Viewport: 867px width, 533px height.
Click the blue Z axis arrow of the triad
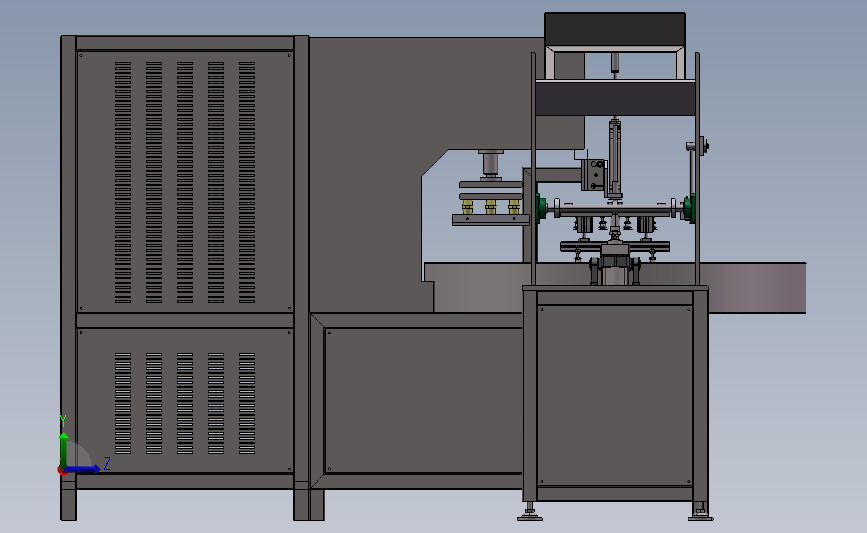(x=82, y=469)
